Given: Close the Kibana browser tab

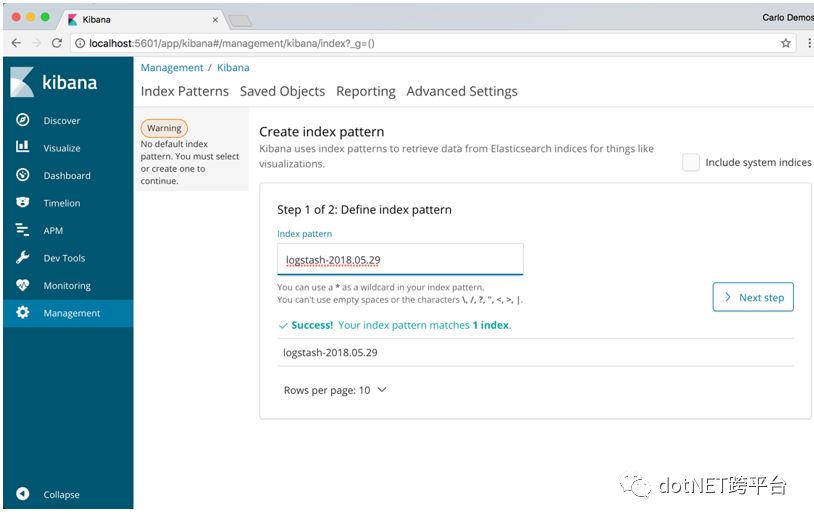Looking at the screenshot, I should pos(215,20).
